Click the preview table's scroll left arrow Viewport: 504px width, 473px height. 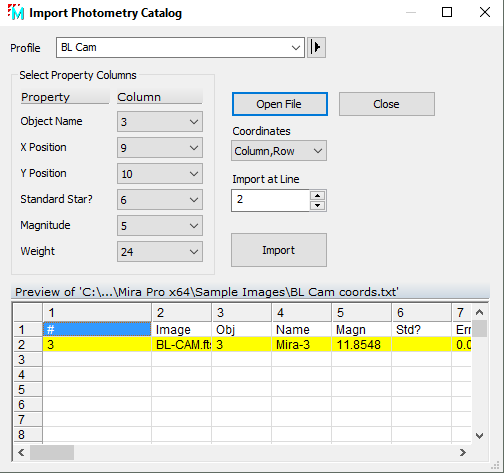(x=21, y=452)
